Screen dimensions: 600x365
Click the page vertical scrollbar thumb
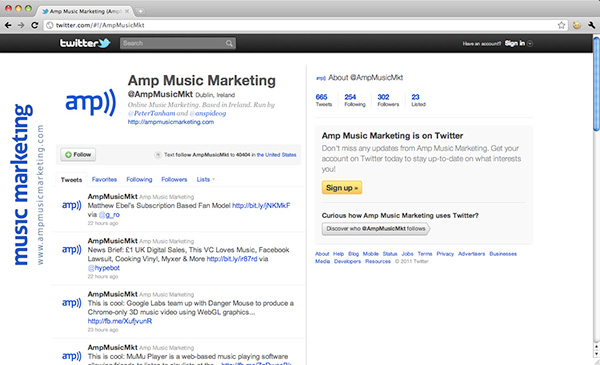[596, 83]
